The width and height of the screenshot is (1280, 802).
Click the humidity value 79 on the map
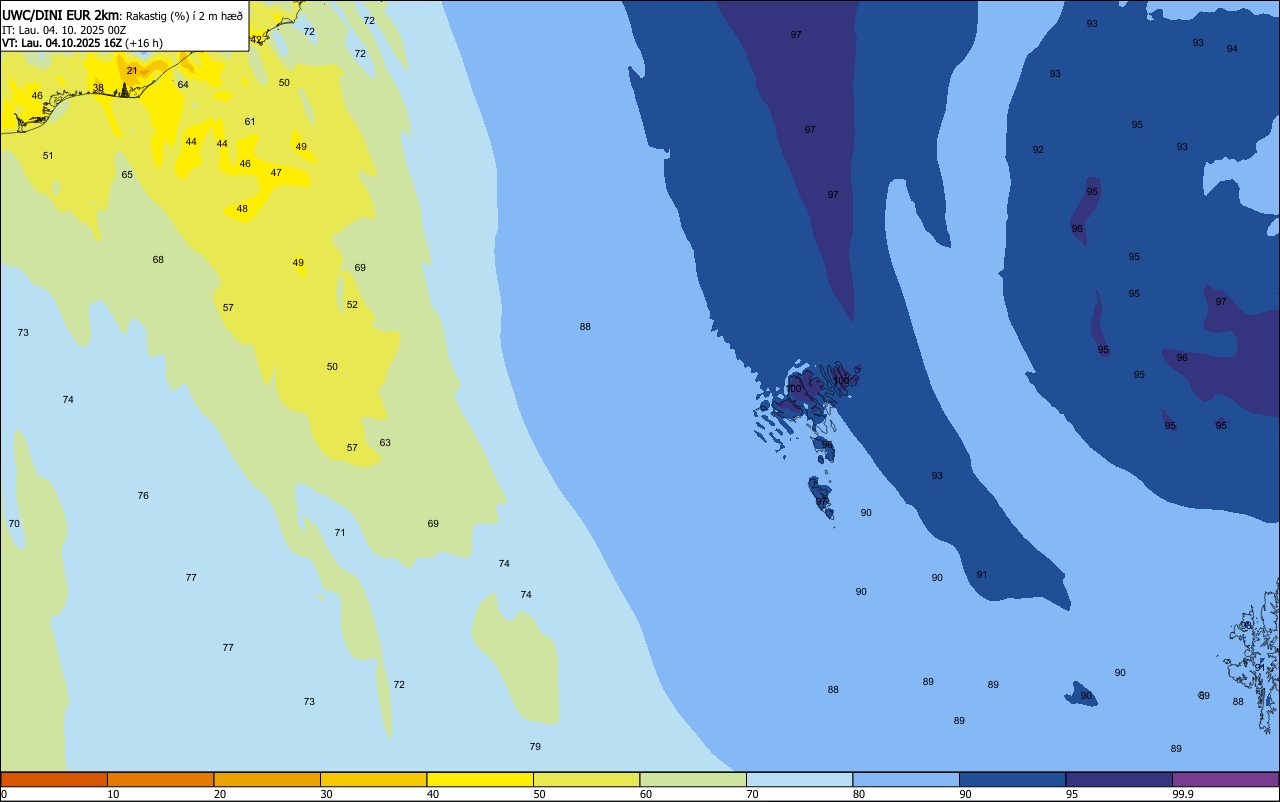click(535, 747)
